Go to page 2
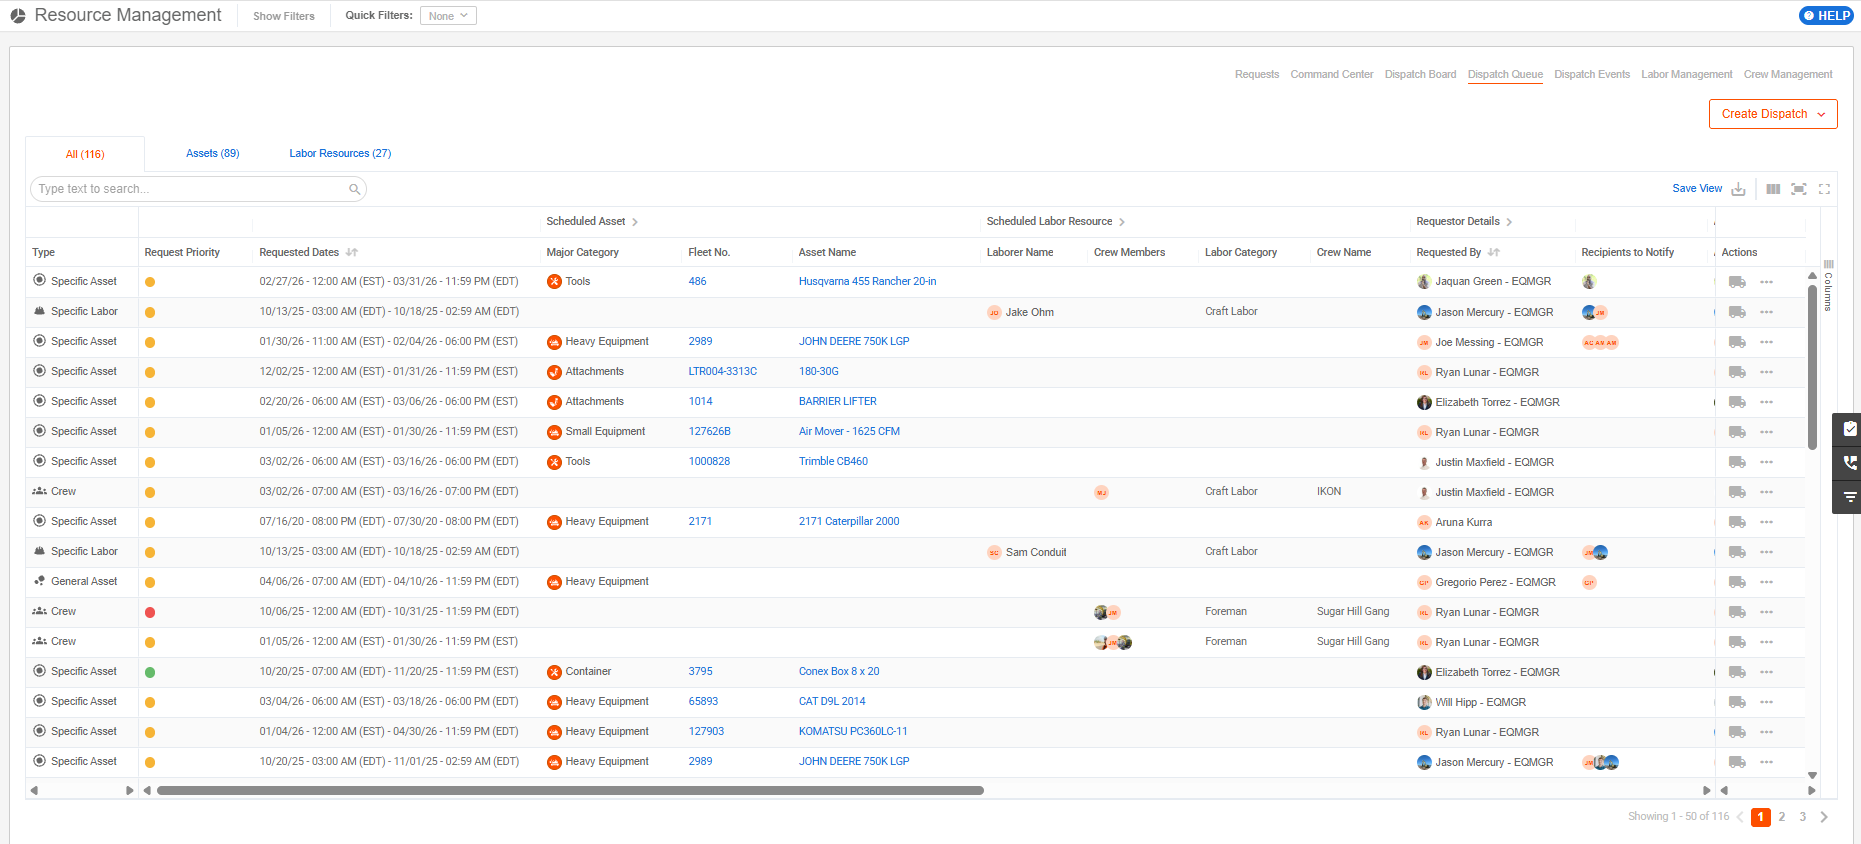Image resolution: width=1861 pixels, height=844 pixels. pyautogui.click(x=1781, y=817)
